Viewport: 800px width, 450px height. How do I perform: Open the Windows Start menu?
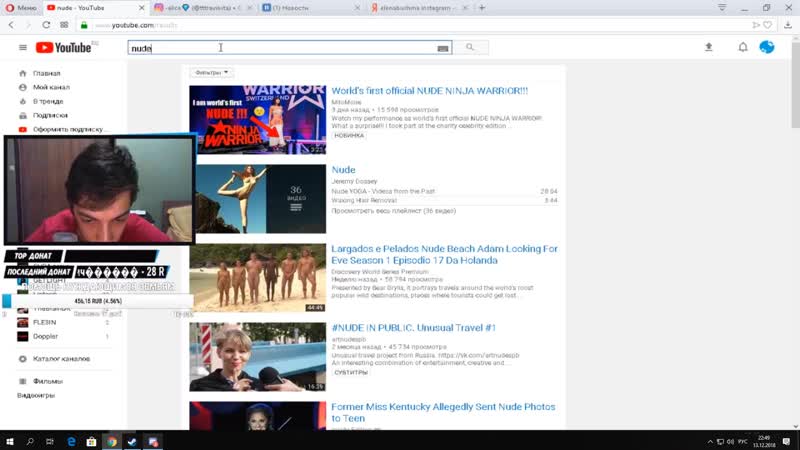click(10, 441)
